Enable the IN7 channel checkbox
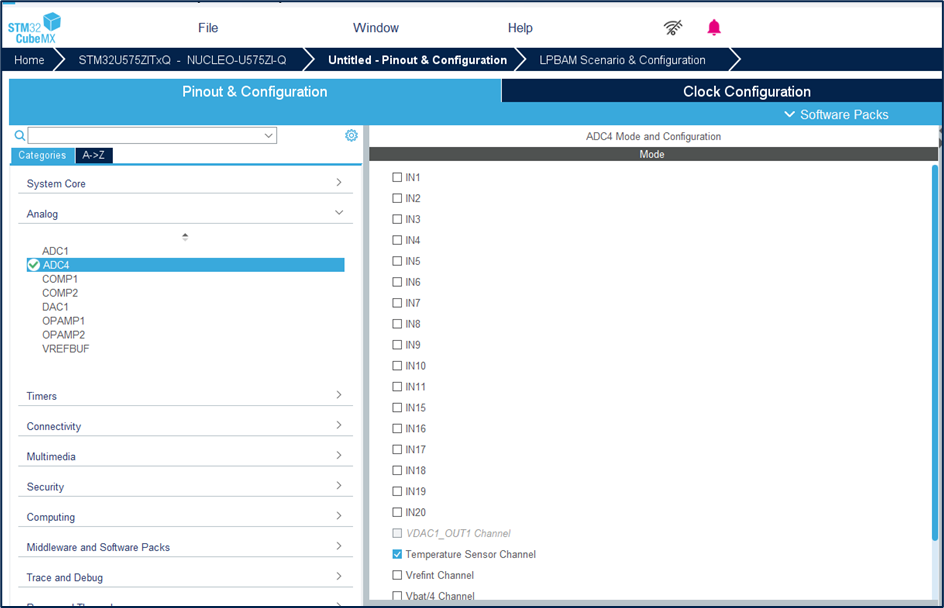Image resolution: width=944 pixels, height=608 pixels. click(x=397, y=303)
